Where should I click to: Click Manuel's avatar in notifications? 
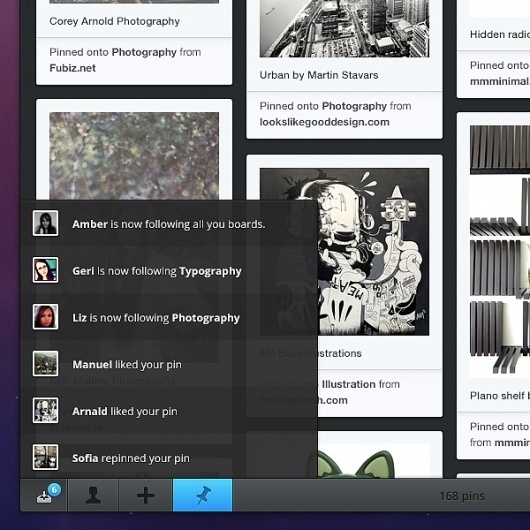[45, 364]
